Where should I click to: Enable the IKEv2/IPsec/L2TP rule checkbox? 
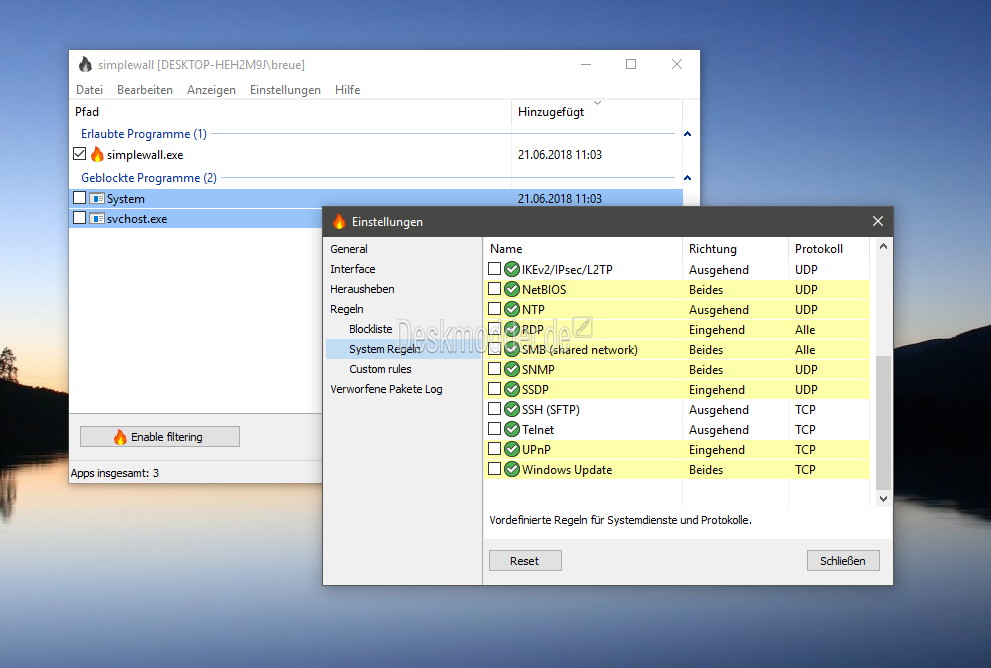pyautogui.click(x=494, y=269)
